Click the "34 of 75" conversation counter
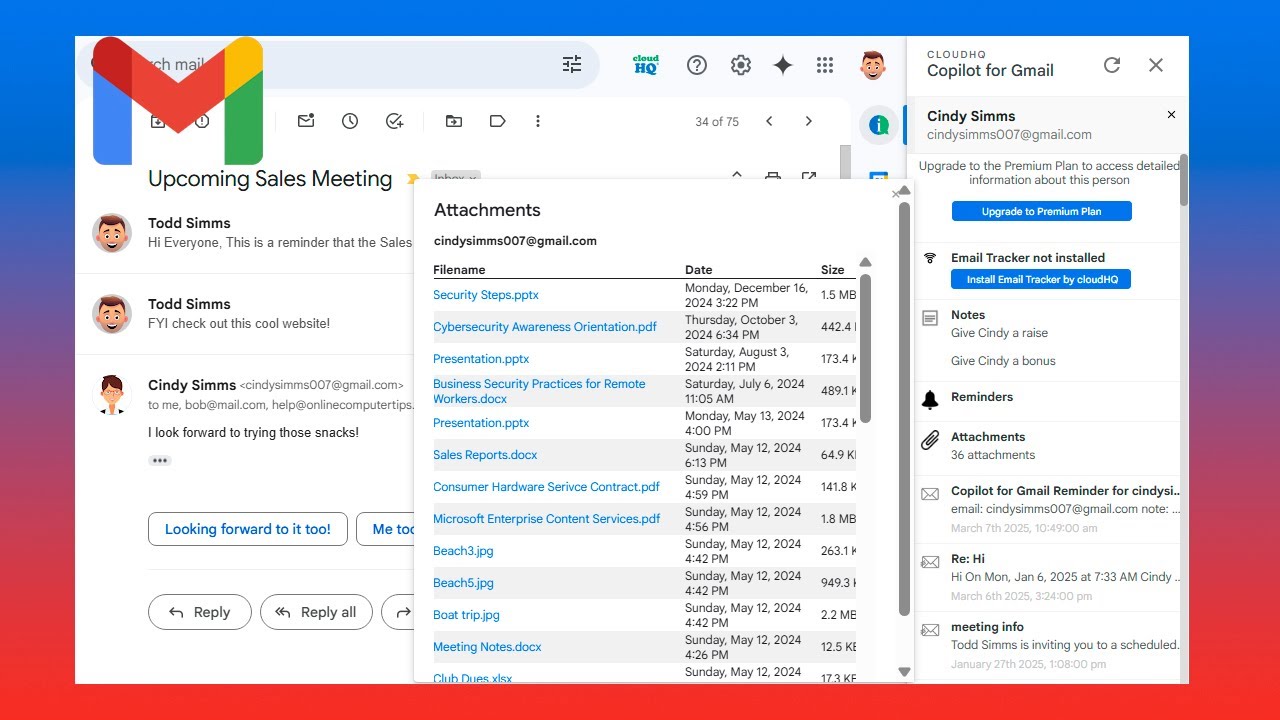The width and height of the screenshot is (1280, 720). (717, 122)
